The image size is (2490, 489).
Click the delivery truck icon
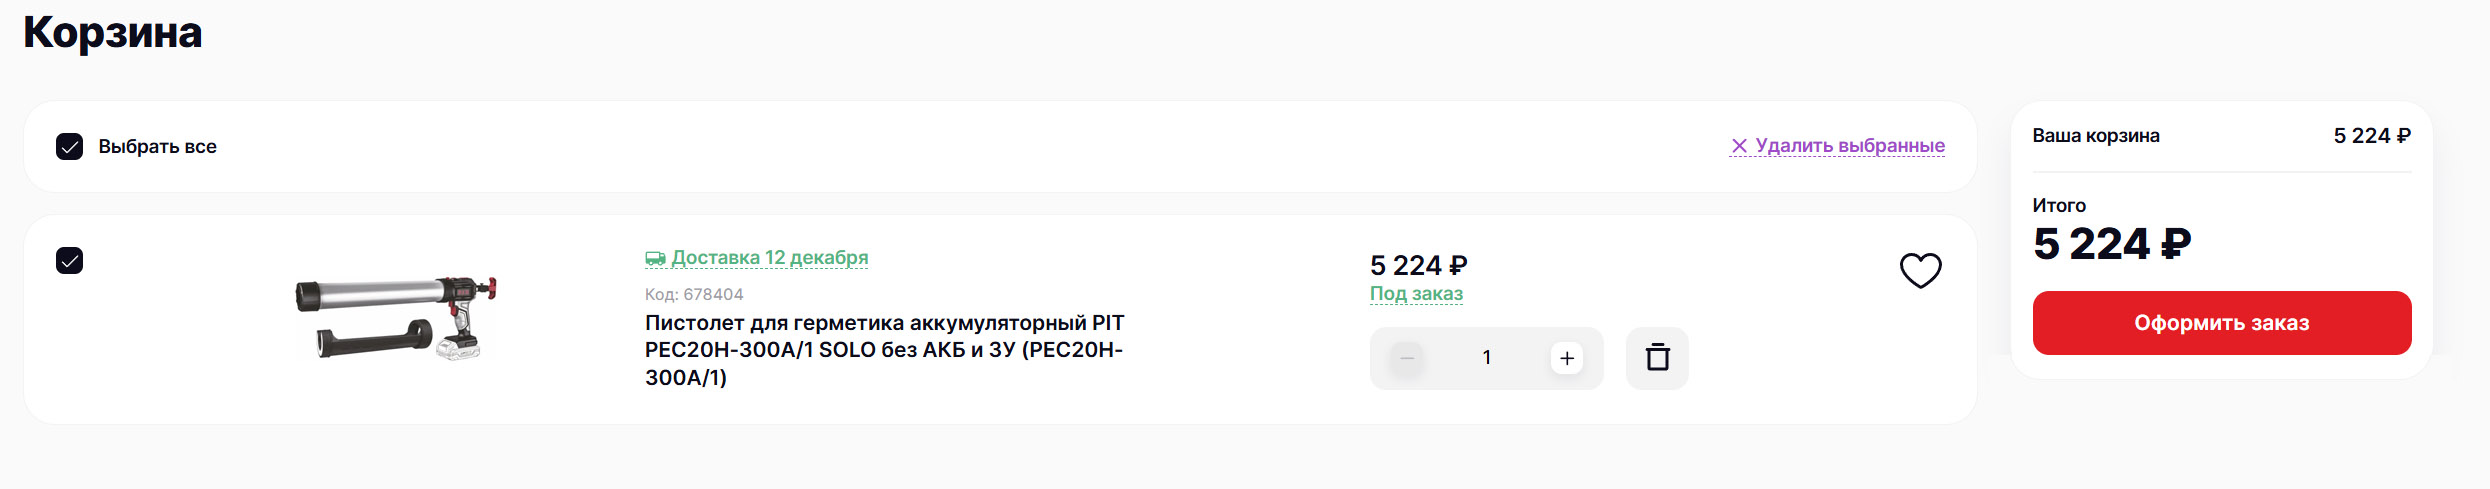(x=655, y=259)
